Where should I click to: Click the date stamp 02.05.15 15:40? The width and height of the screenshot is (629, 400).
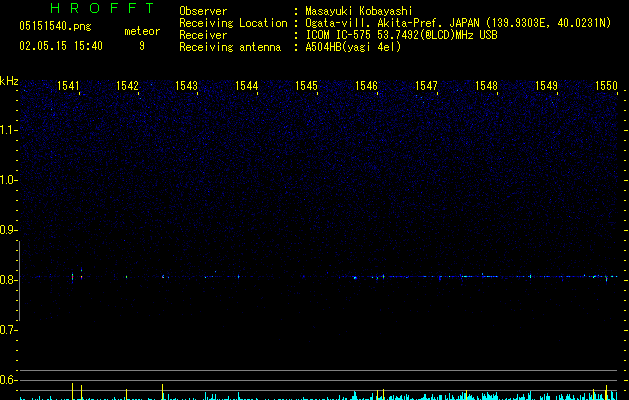click(61, 46)
